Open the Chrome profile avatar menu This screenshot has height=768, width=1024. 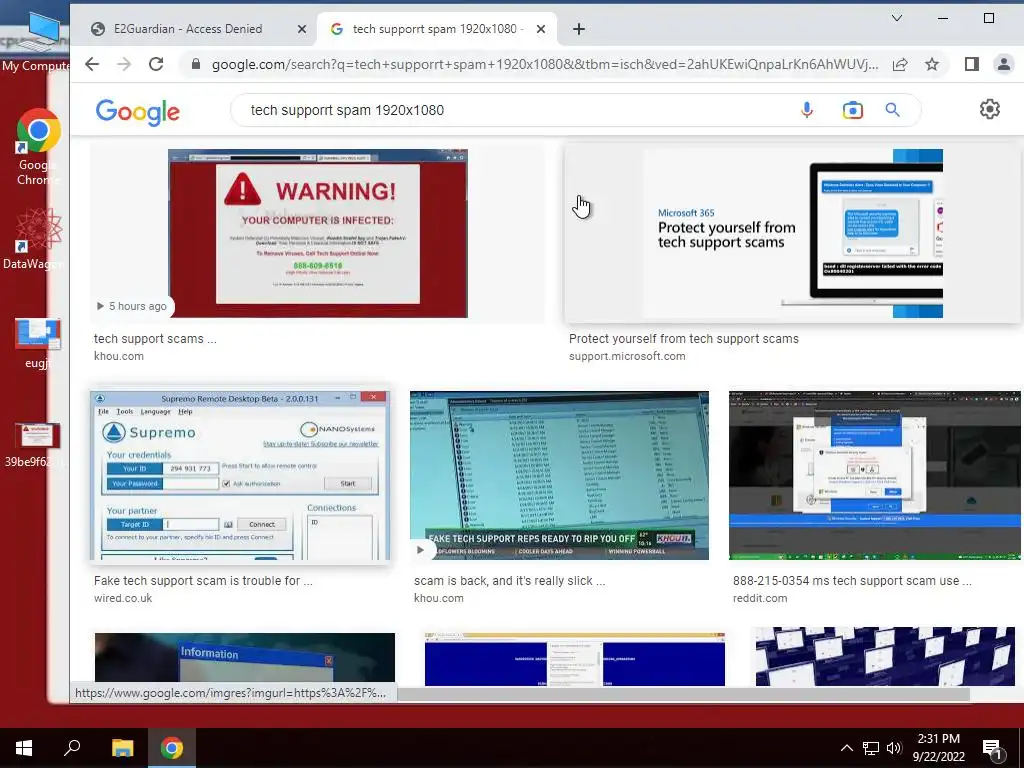(x=1004, y=64)
